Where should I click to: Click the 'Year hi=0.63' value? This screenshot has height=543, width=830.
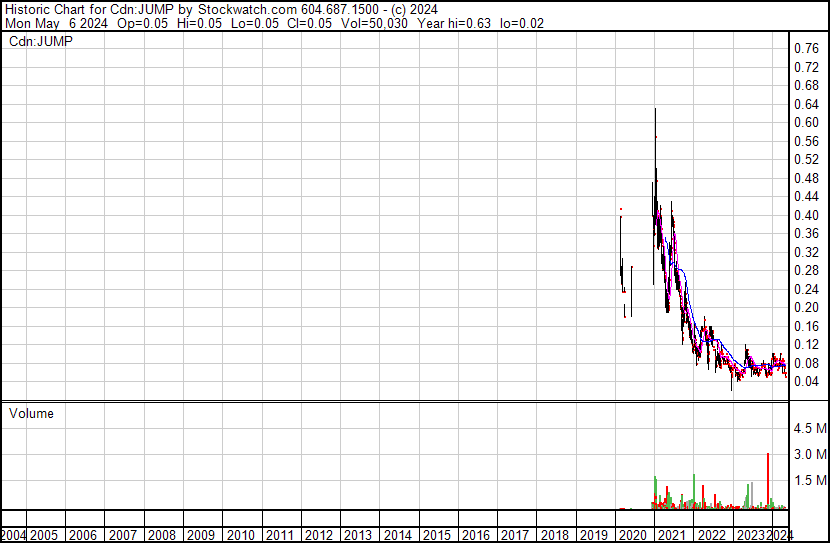(x=454, y=23)
